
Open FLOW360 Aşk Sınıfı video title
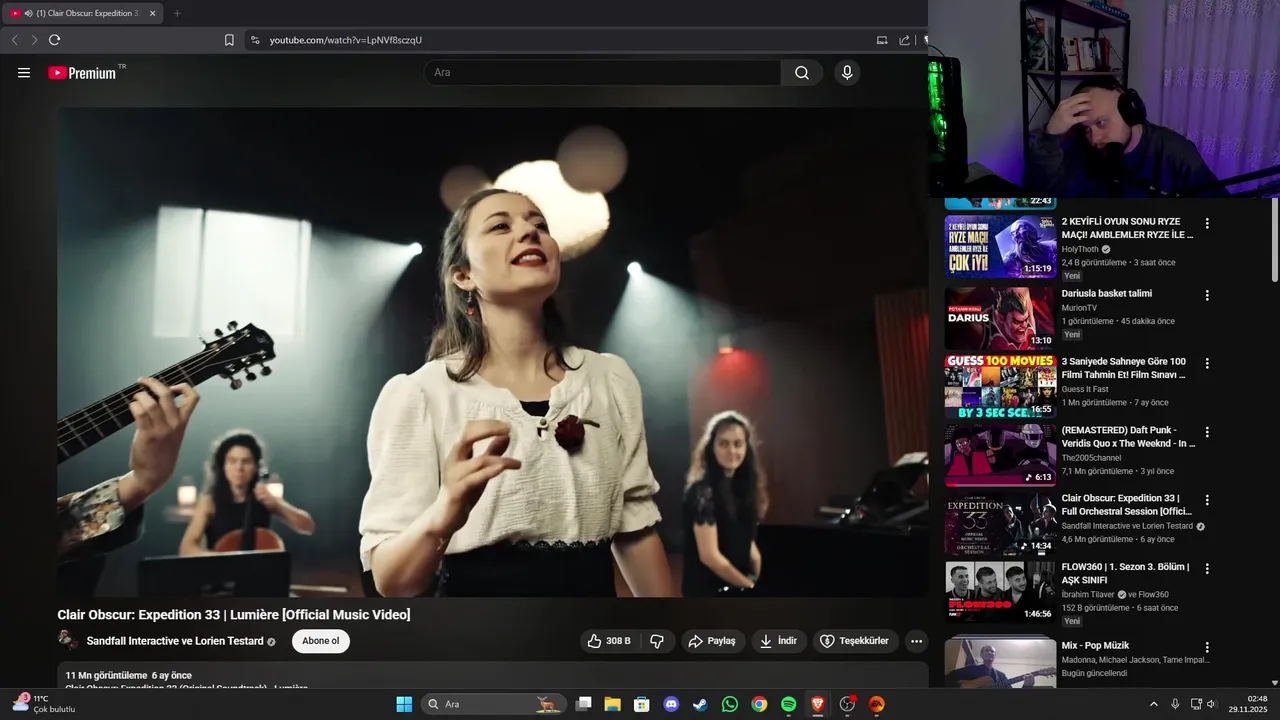tap(1125, 573)
